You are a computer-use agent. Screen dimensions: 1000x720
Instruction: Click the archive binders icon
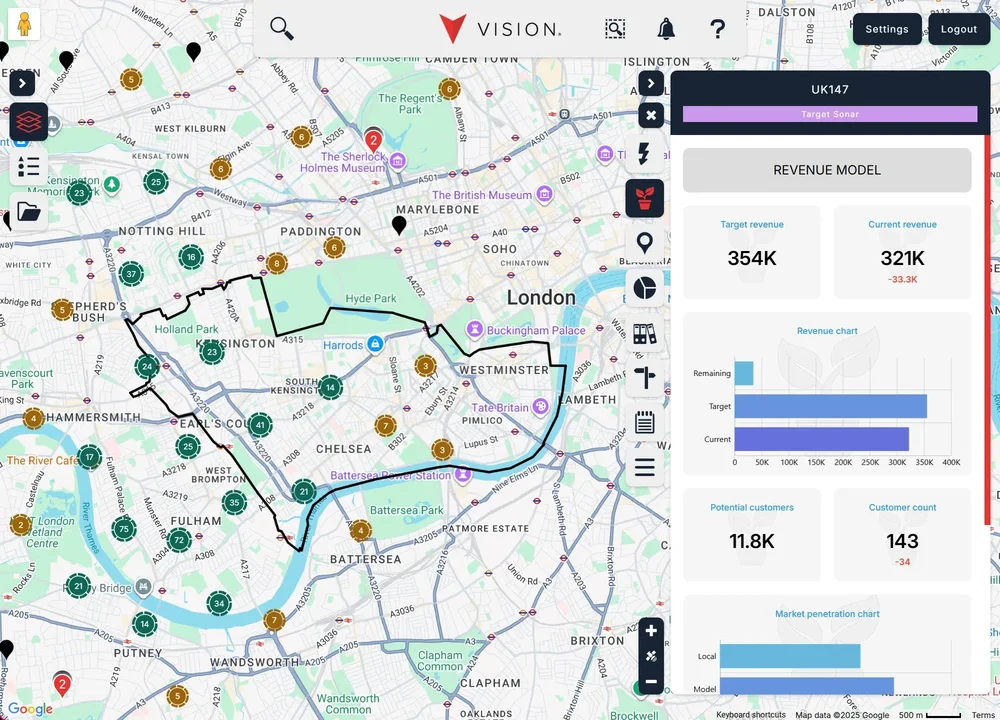click(645, 332)
